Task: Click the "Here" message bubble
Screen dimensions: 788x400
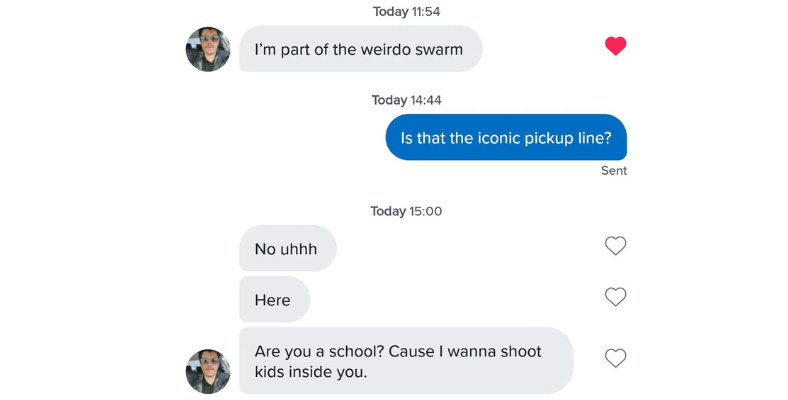Action: [x=273, y=300]
